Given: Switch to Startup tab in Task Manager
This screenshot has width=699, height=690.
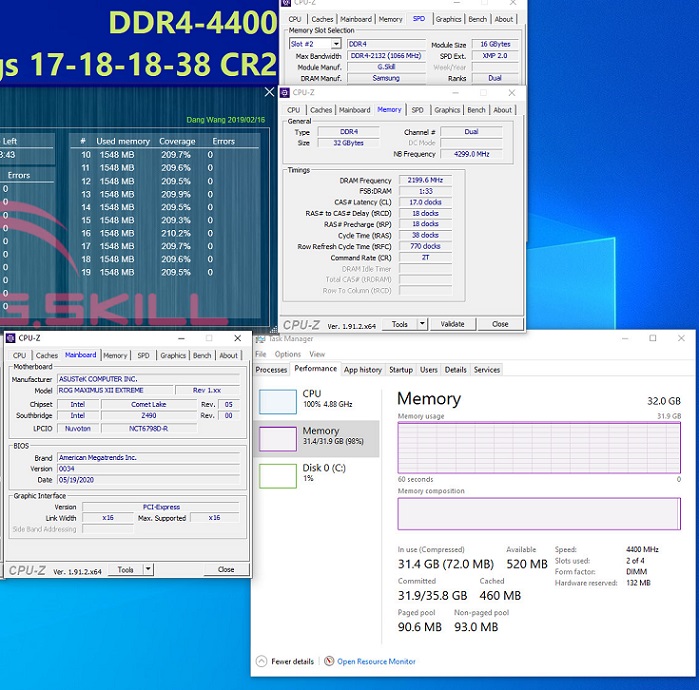Looking at the screenshot, I should (x=401, y=370).
